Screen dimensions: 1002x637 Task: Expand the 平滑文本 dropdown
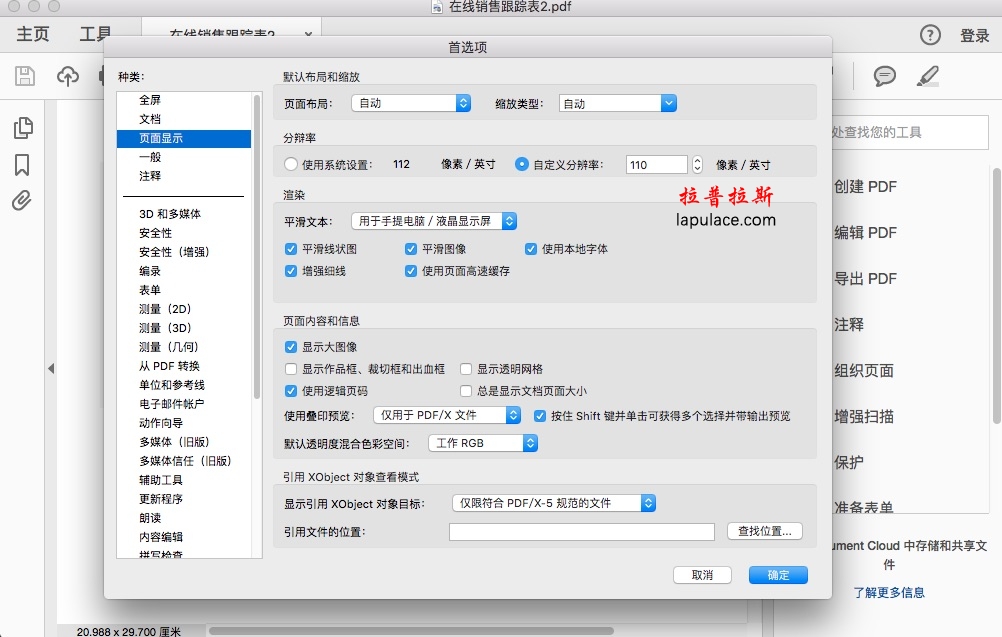434,221
